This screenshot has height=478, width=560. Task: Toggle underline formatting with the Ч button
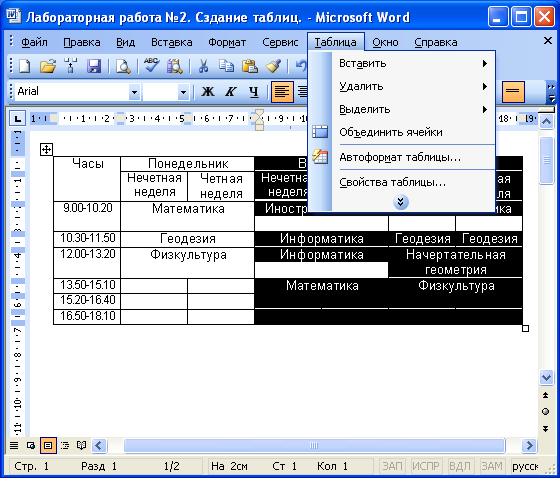pos(254,92)
